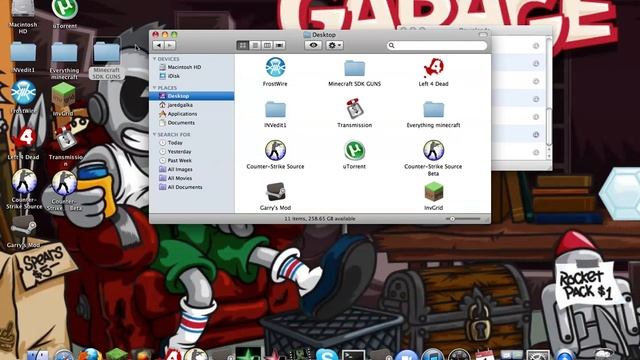Screen dimensions: 640x360
Task: Open the Action gear dropdown menu
Action: (x=334, y=45)
